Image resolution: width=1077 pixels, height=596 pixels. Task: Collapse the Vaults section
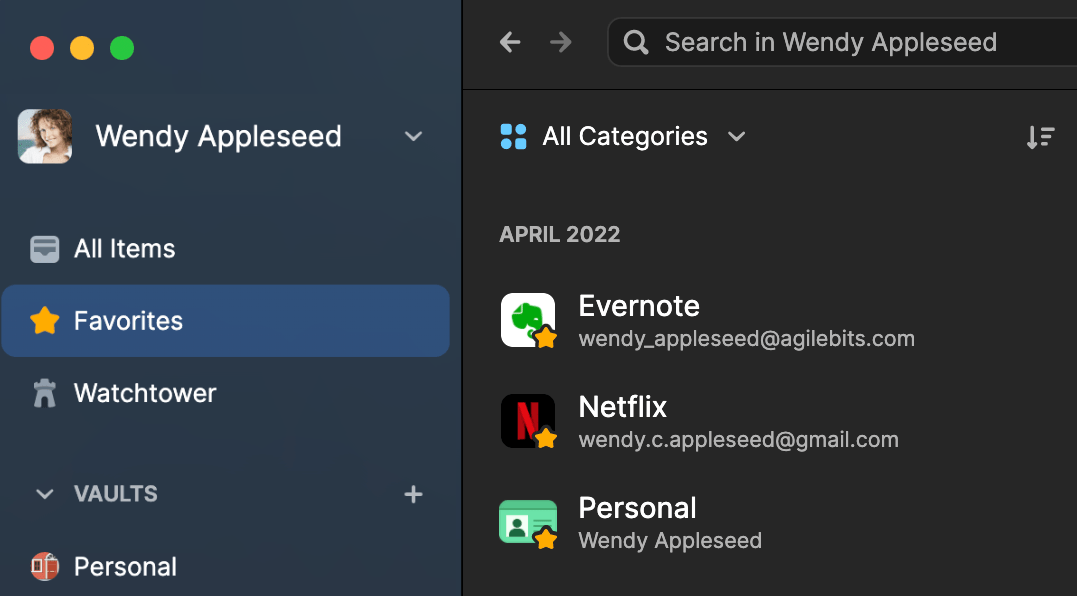point(44,493)
